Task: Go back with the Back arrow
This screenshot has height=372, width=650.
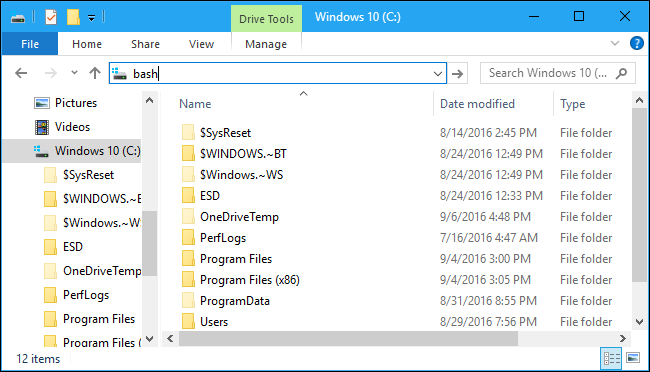Action: pyautogui.click(x=21, y=73)
